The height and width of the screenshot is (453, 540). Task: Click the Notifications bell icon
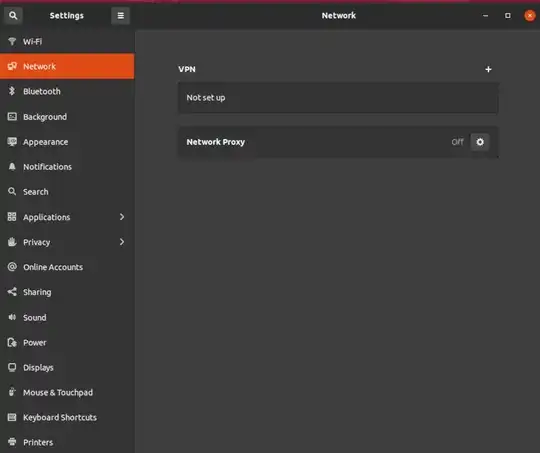12,167
